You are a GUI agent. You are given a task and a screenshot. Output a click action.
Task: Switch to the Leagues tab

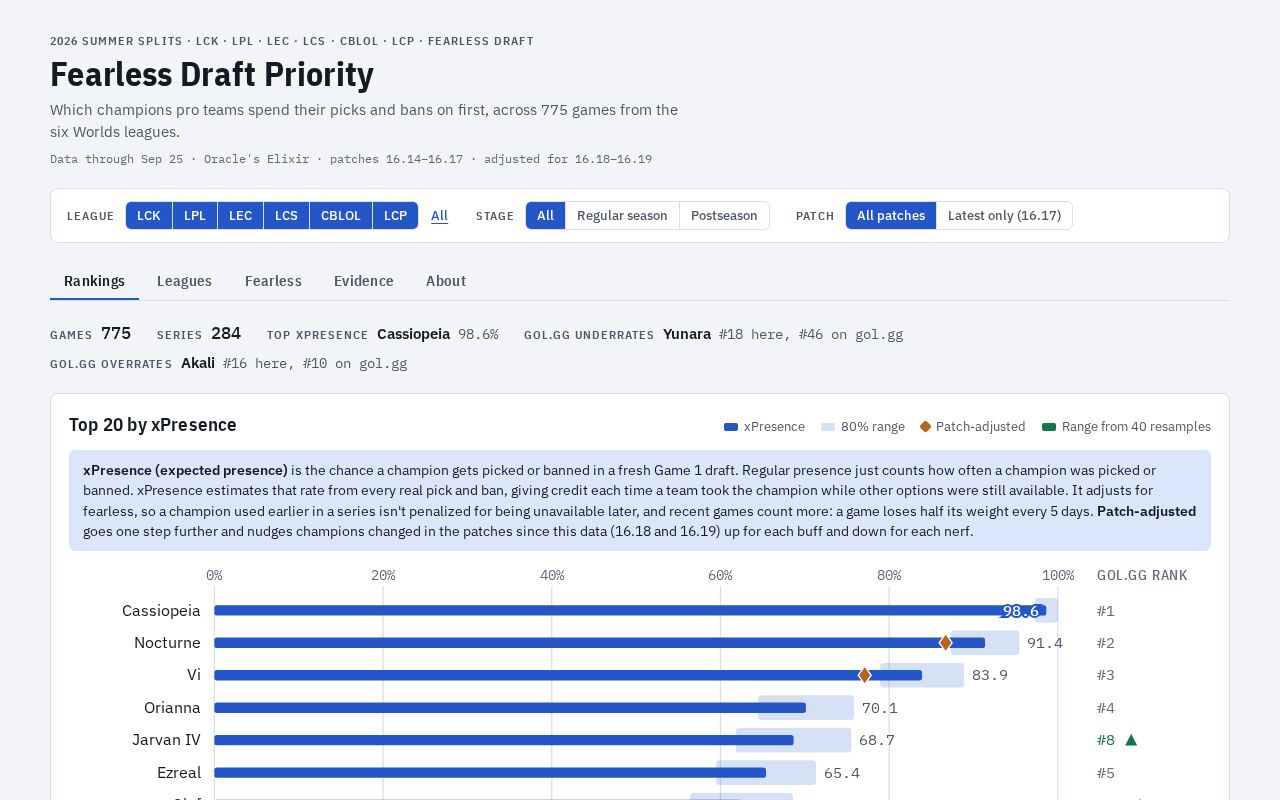(184, 281)
